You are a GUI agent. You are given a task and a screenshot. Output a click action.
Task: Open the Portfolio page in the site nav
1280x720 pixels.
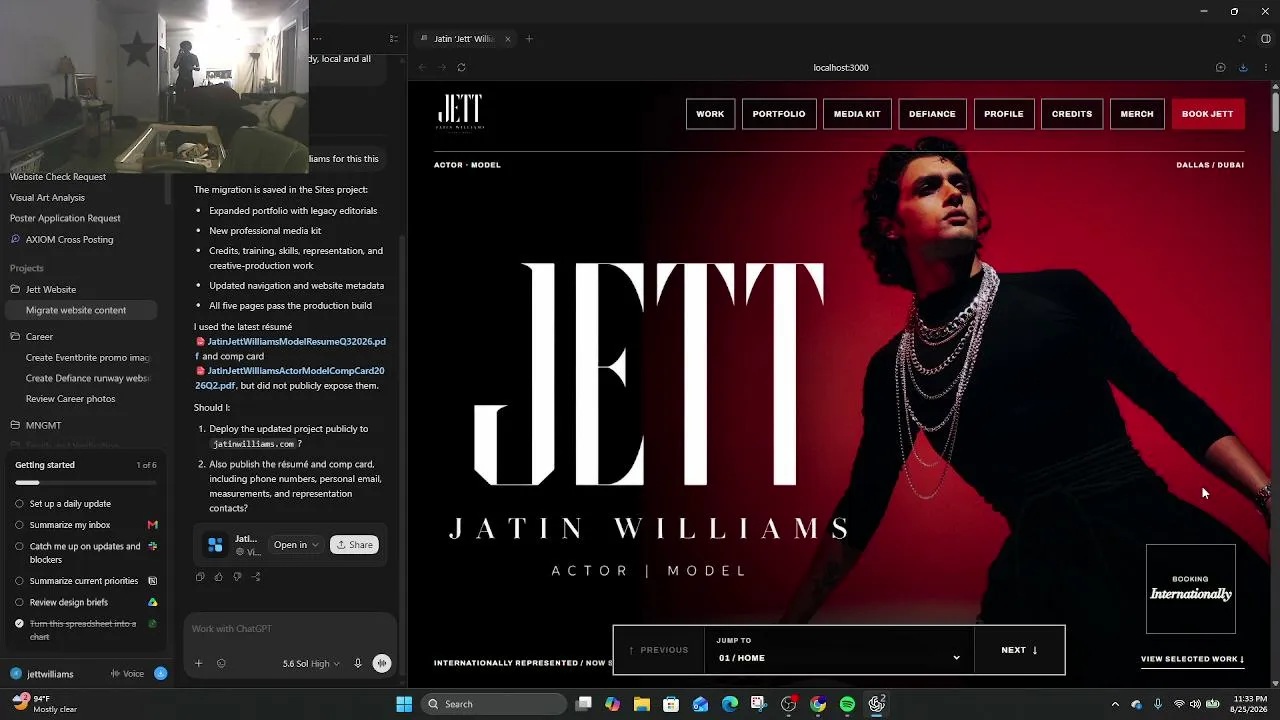coord(779,114)
